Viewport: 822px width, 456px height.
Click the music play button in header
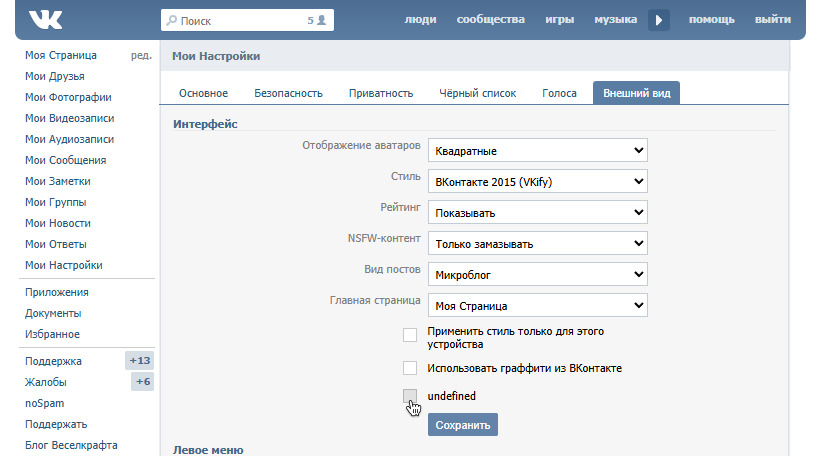click(x=658, y=20)
